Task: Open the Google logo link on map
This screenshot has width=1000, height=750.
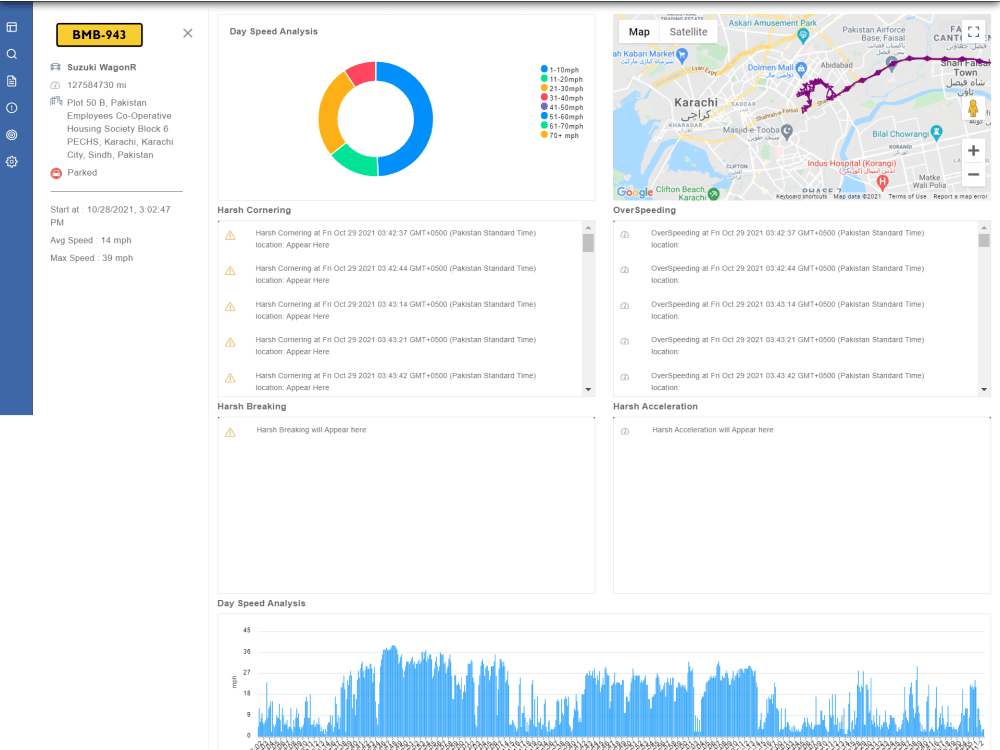Action: [x=635, y=192]
